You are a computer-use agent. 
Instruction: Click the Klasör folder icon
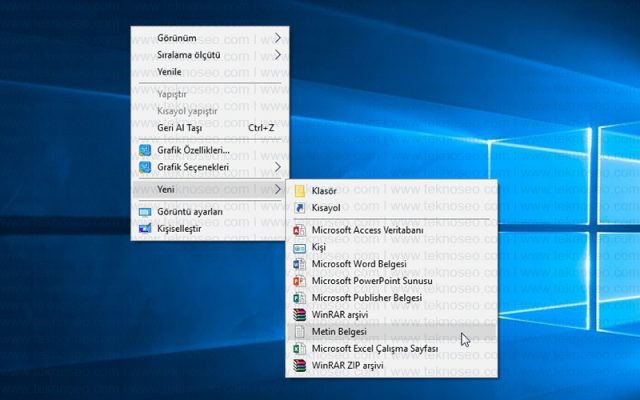[300, 191]
